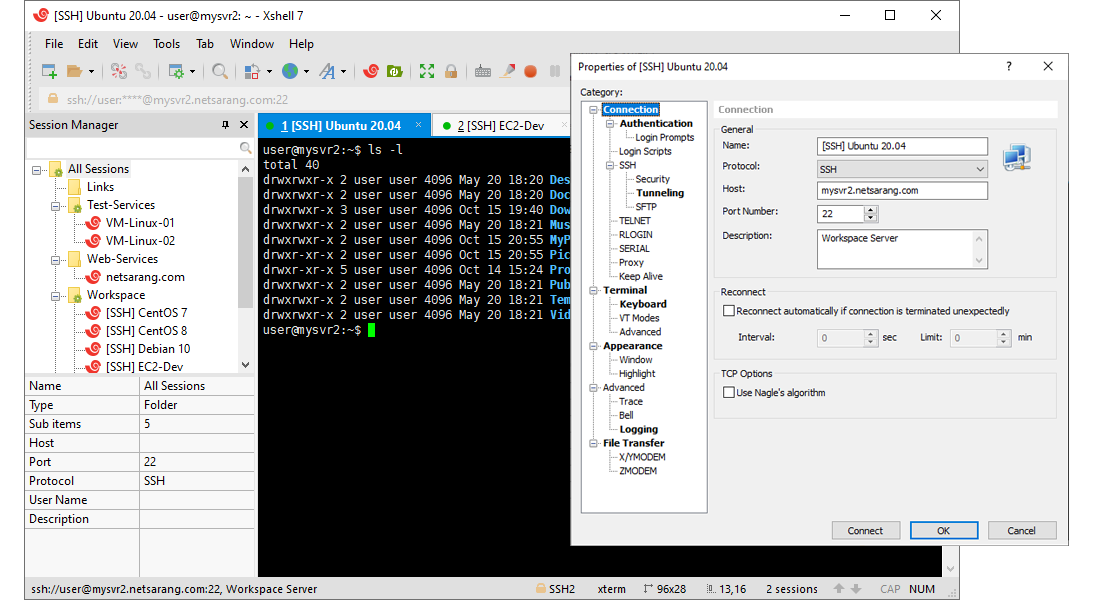Launch Xmanager via red swirl toolbar icon

[371, 71]
